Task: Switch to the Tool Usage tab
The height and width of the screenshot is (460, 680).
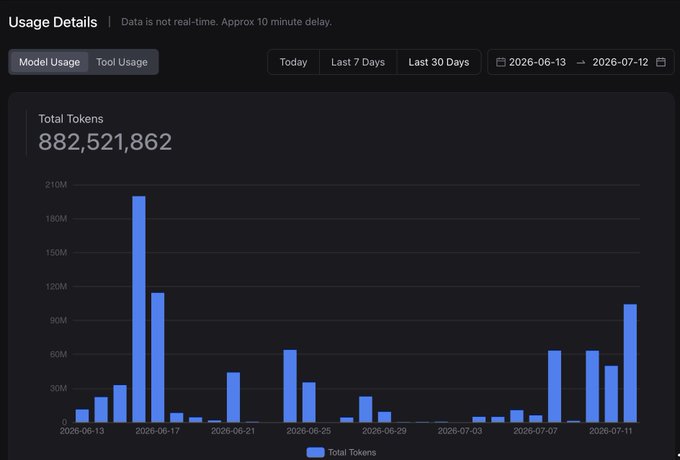Action: [x=122, y=62]
